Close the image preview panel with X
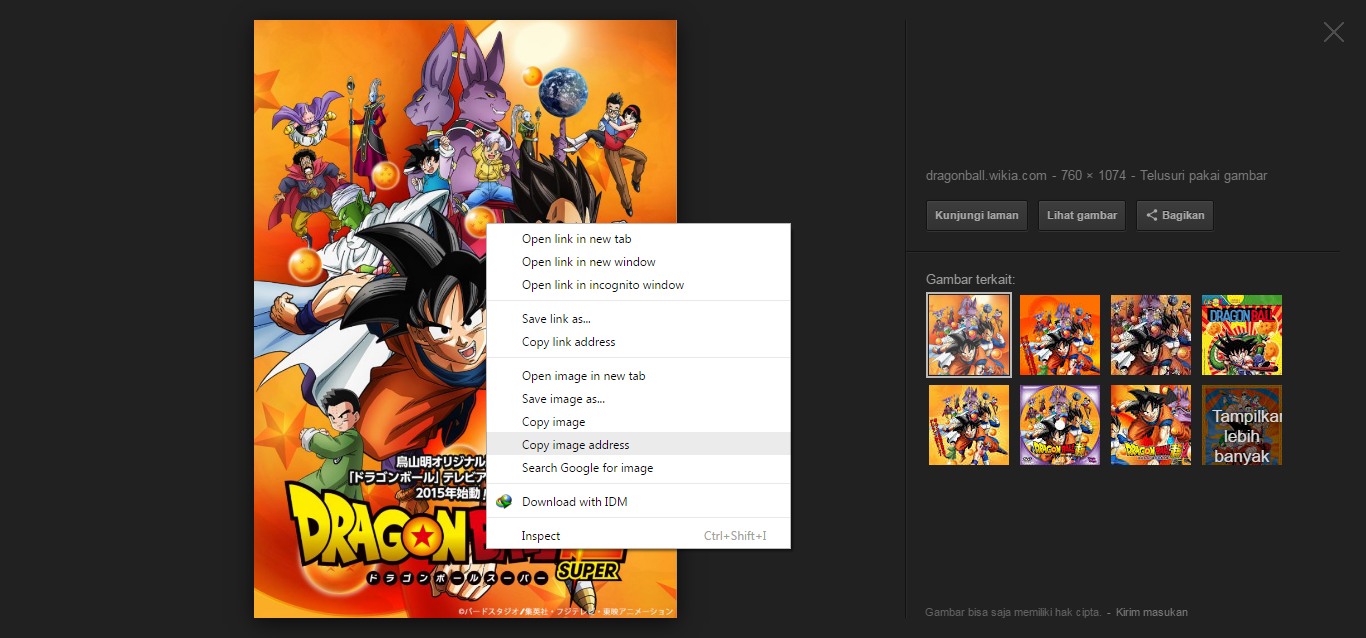This screenshot has height=638, width=1366. click(1334, 32)
